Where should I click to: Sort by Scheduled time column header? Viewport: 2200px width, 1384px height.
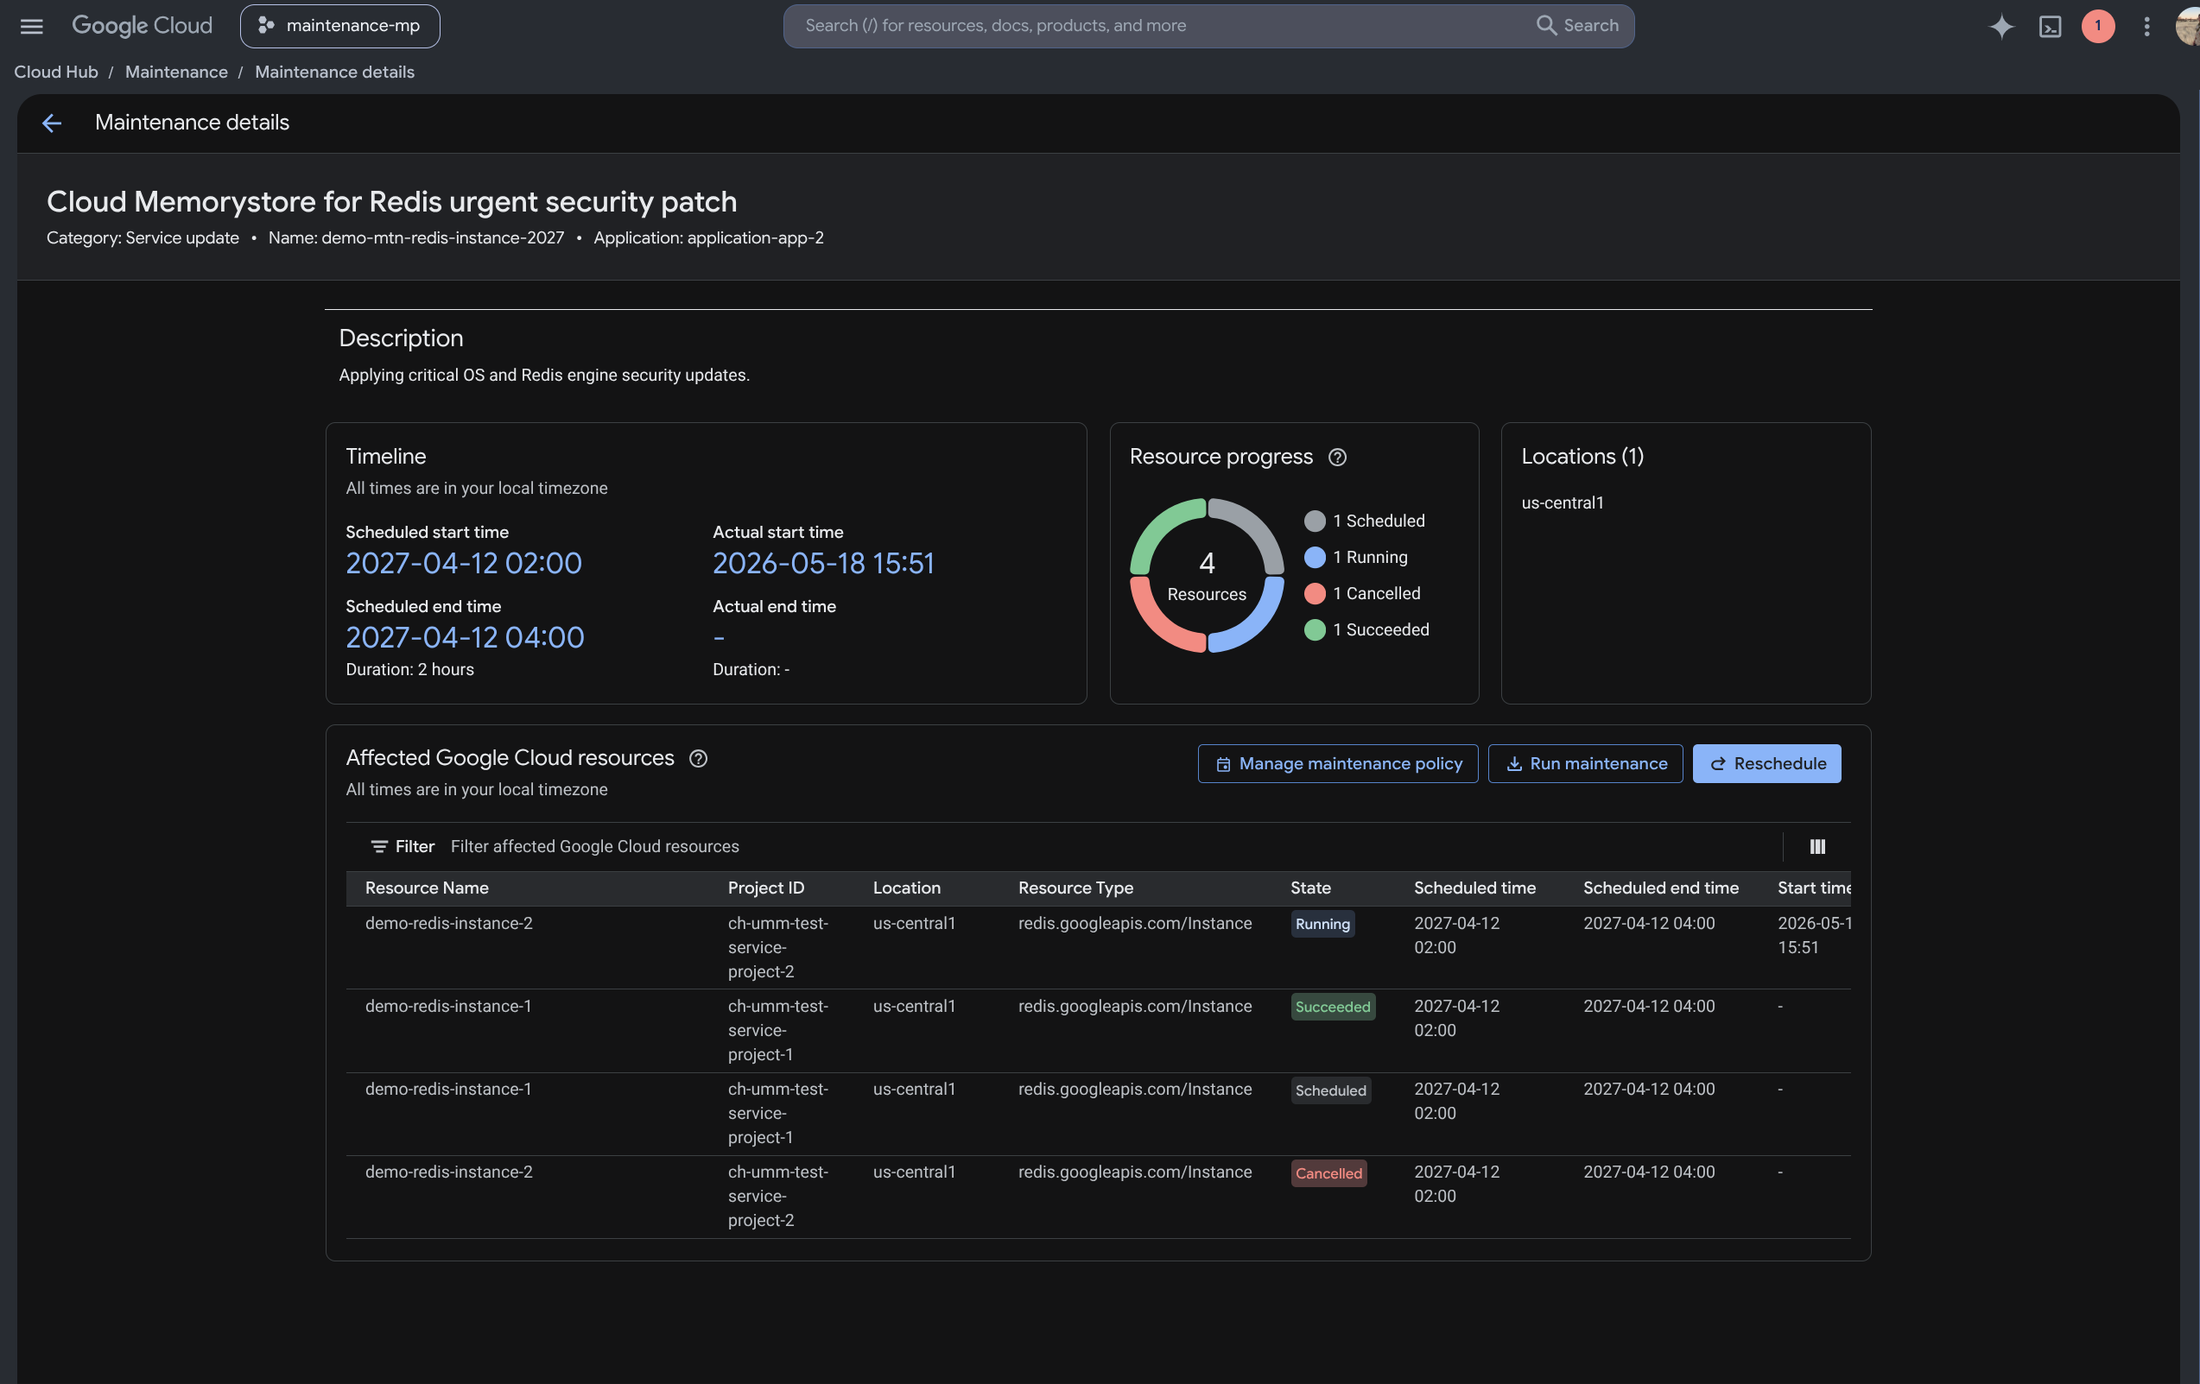(x=1474, y=888)
